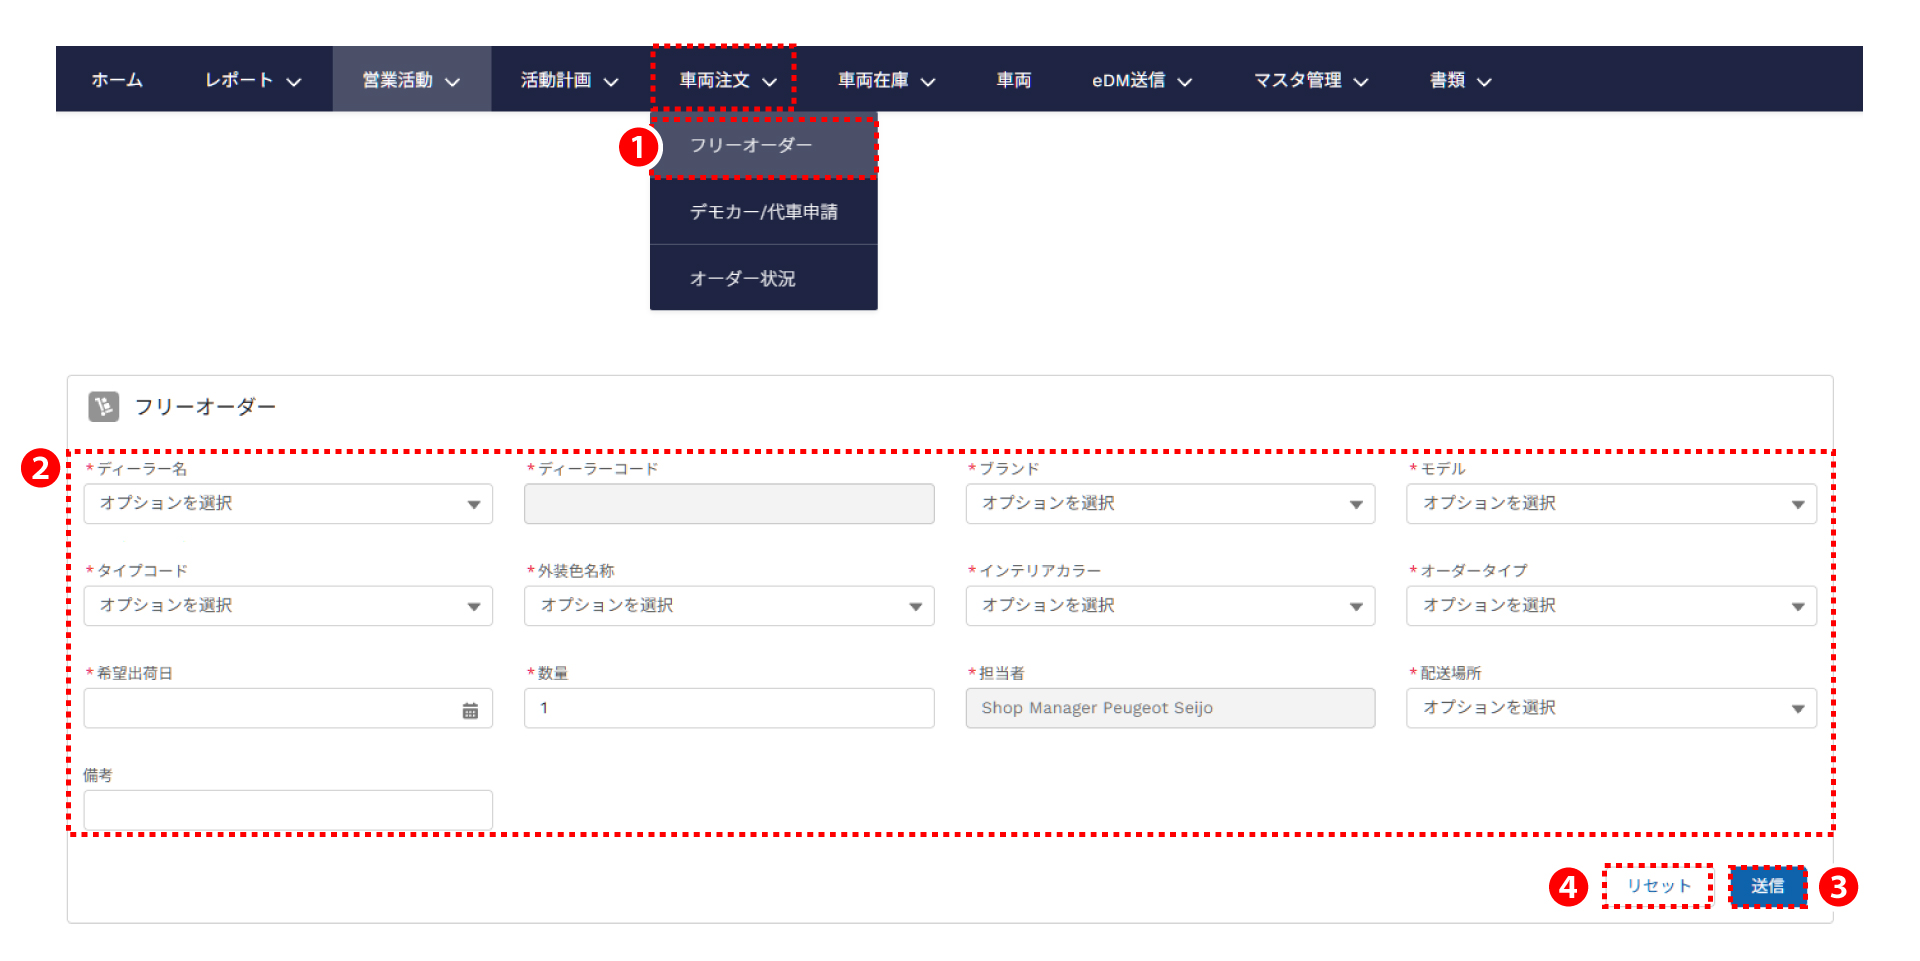Open the オーダータイプ selector

click(1611, 606)
